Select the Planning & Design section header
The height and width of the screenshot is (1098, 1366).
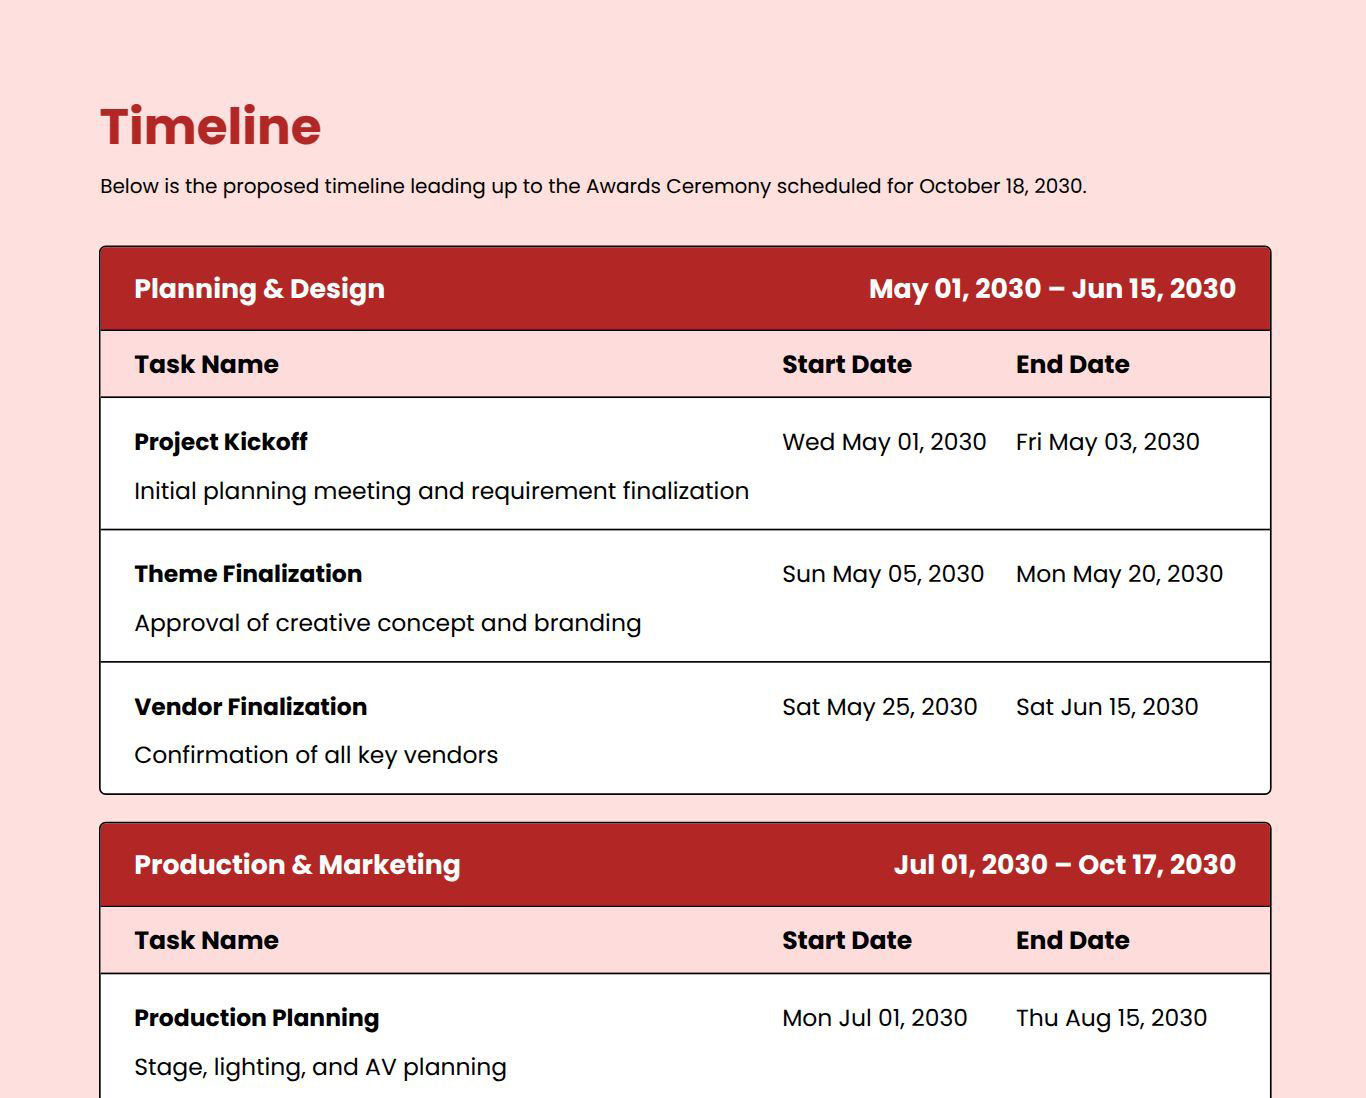pyautogui.click(x=259, y=289)
